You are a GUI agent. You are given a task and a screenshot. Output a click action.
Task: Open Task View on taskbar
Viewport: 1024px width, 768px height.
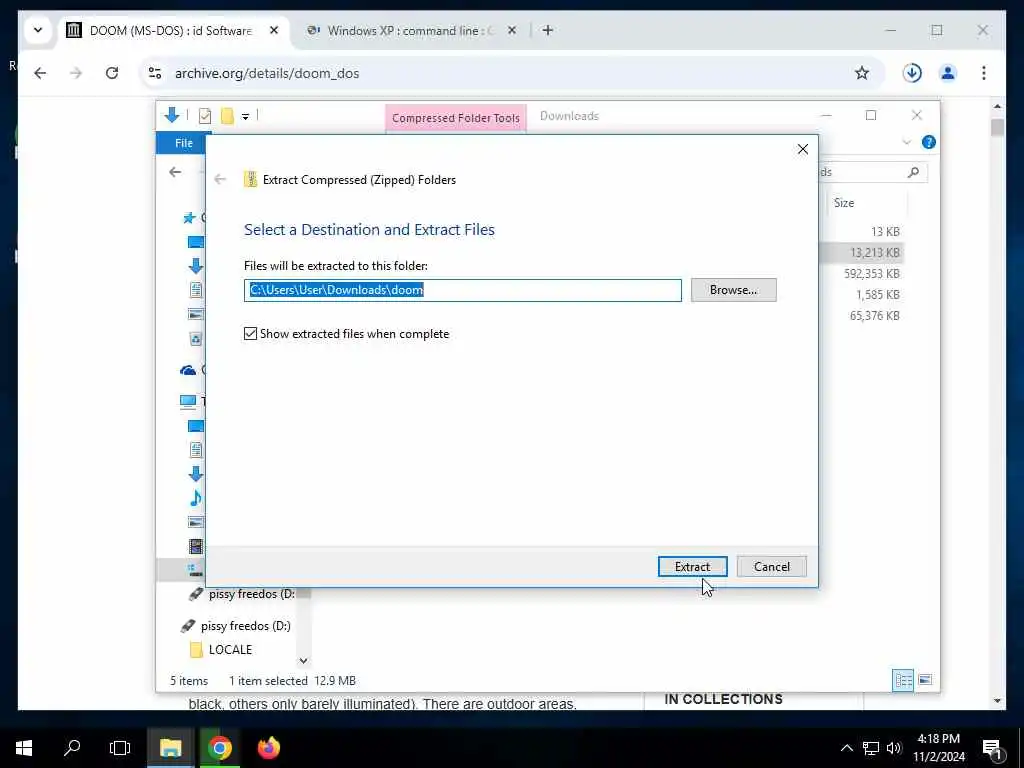coord(120,748)
